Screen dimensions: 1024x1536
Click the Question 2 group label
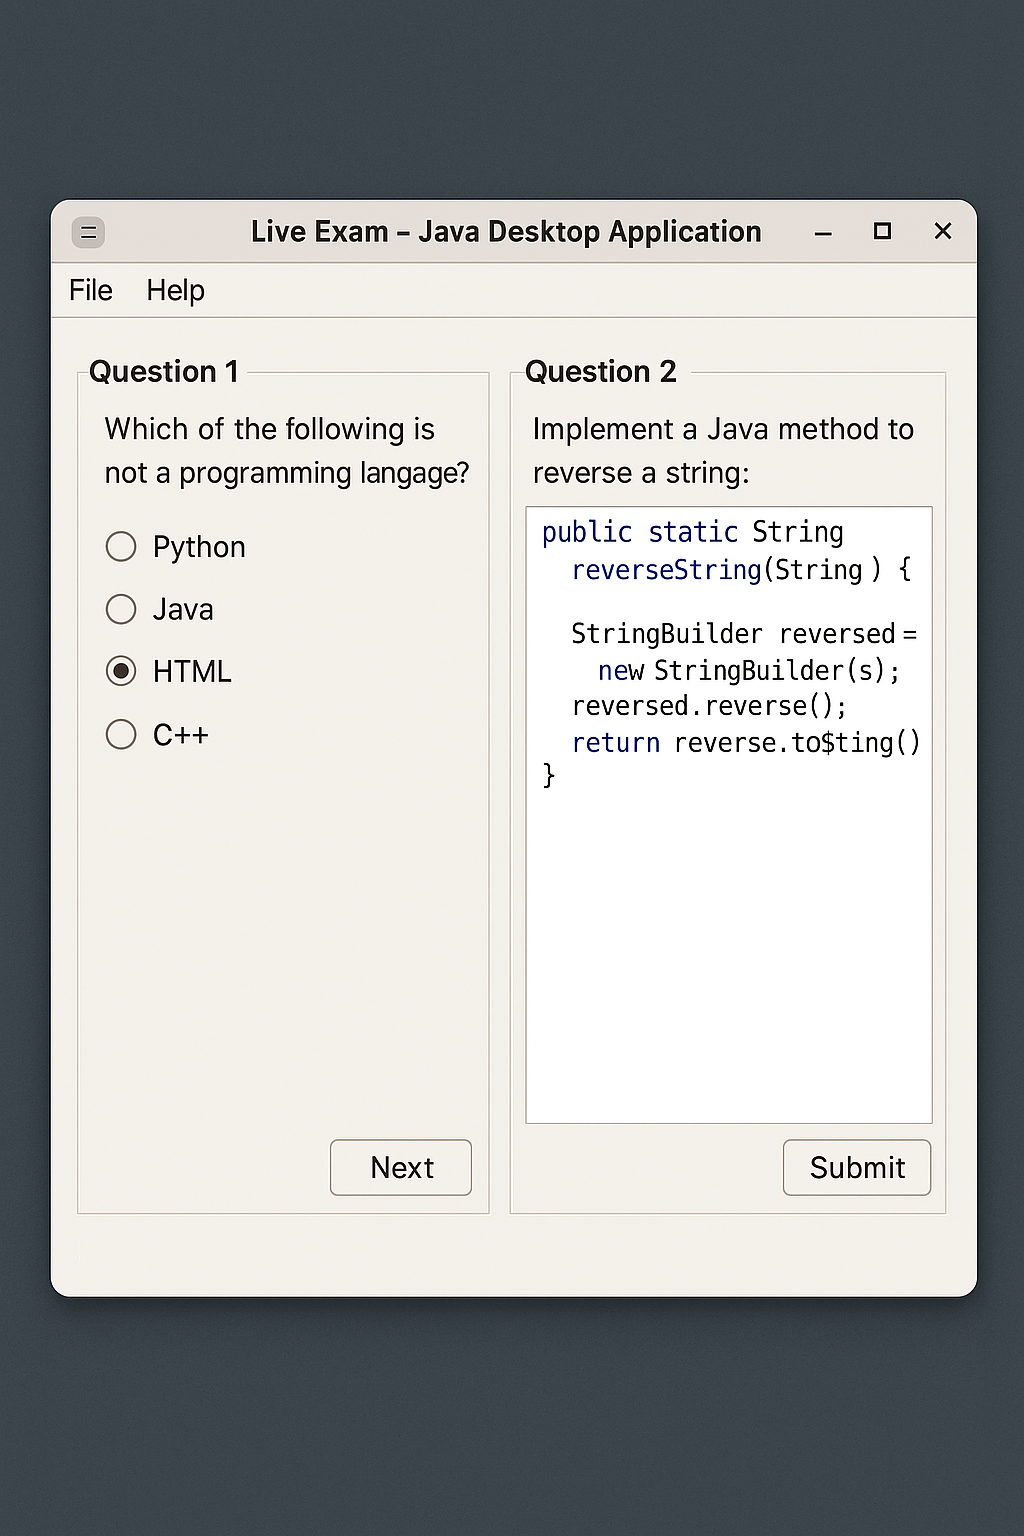pyautogui.click(x=600, y=371)
